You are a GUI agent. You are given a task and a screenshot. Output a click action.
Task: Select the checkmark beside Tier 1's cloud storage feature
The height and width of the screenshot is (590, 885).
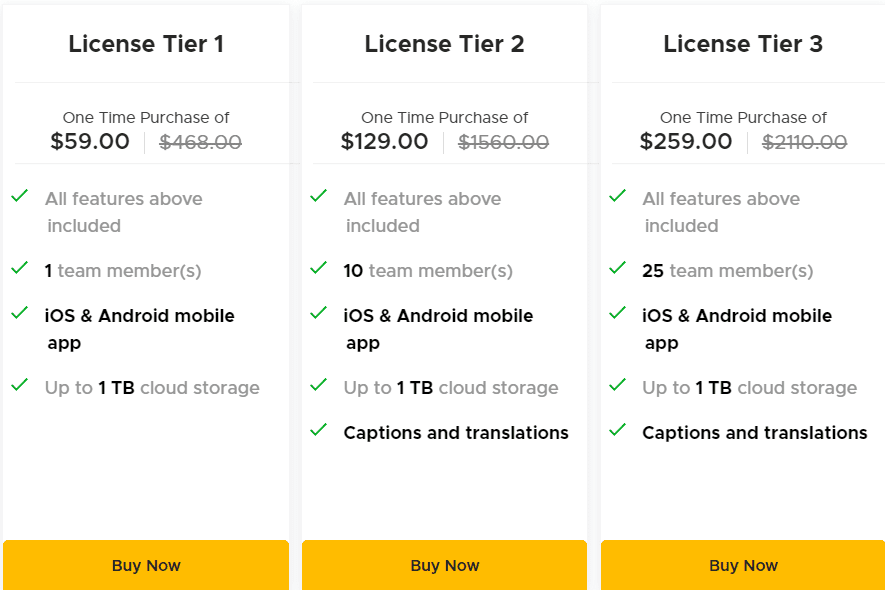tap(19, 386)
